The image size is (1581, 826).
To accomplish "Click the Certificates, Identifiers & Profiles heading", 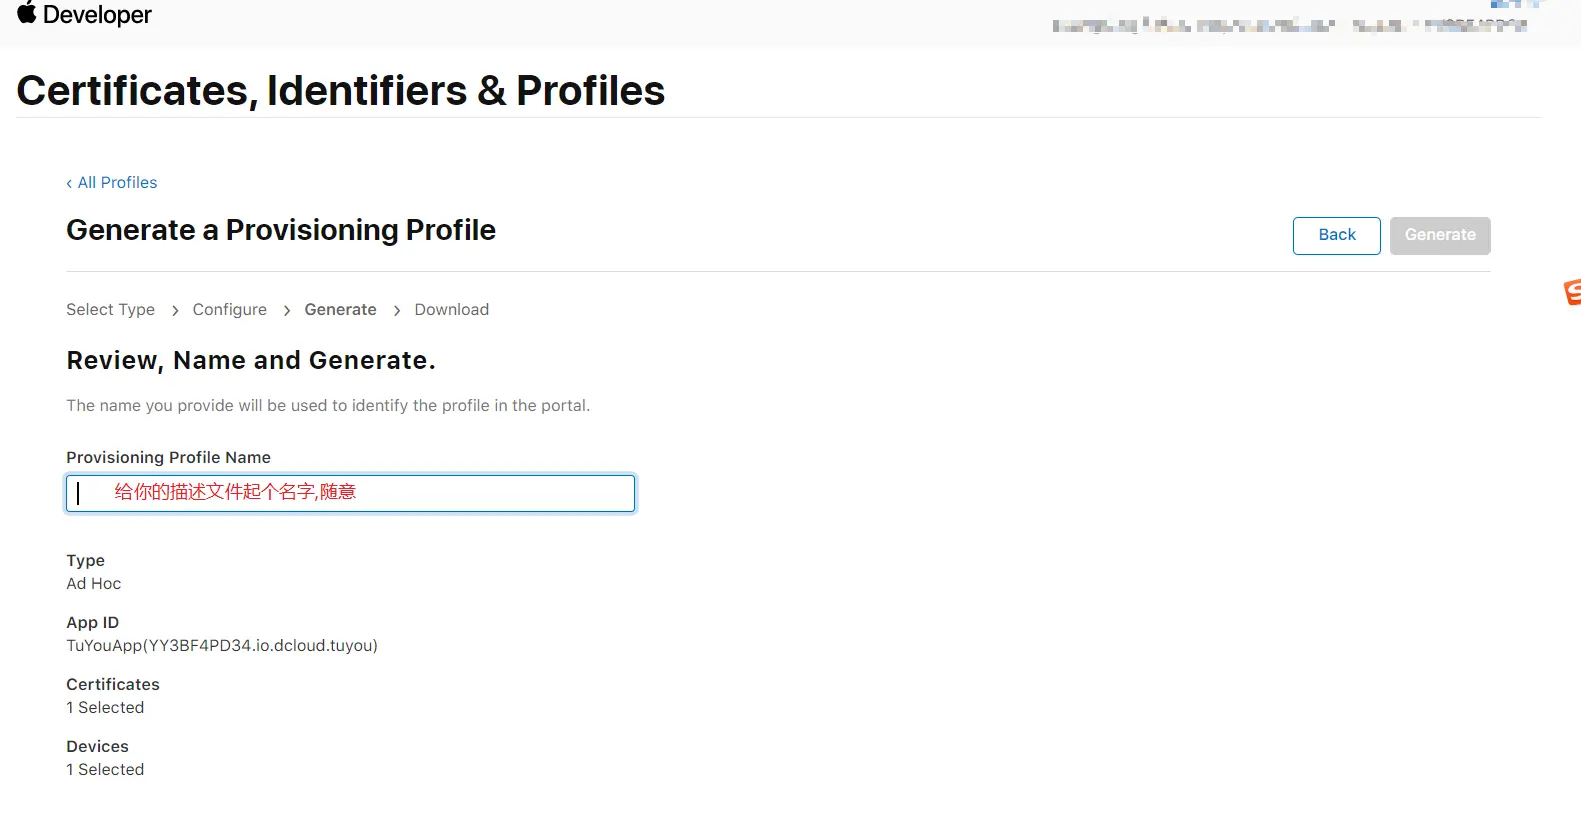I will point(340,91).
